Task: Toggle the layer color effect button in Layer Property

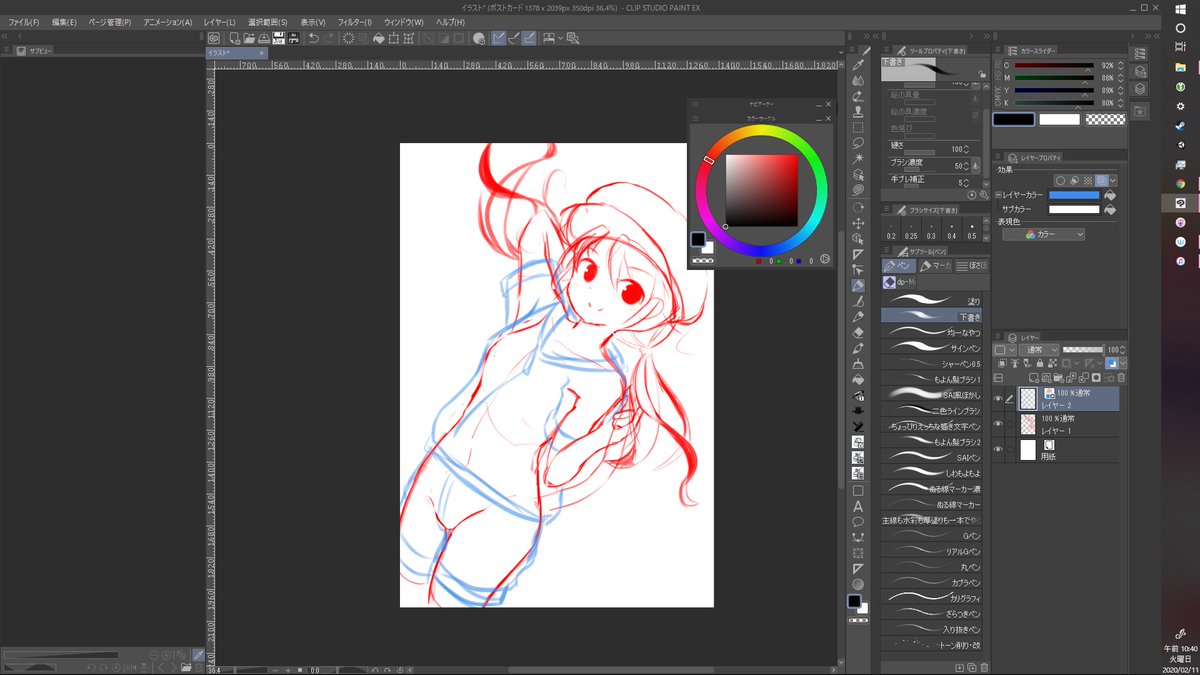Action: click(x=1100, y=180)
